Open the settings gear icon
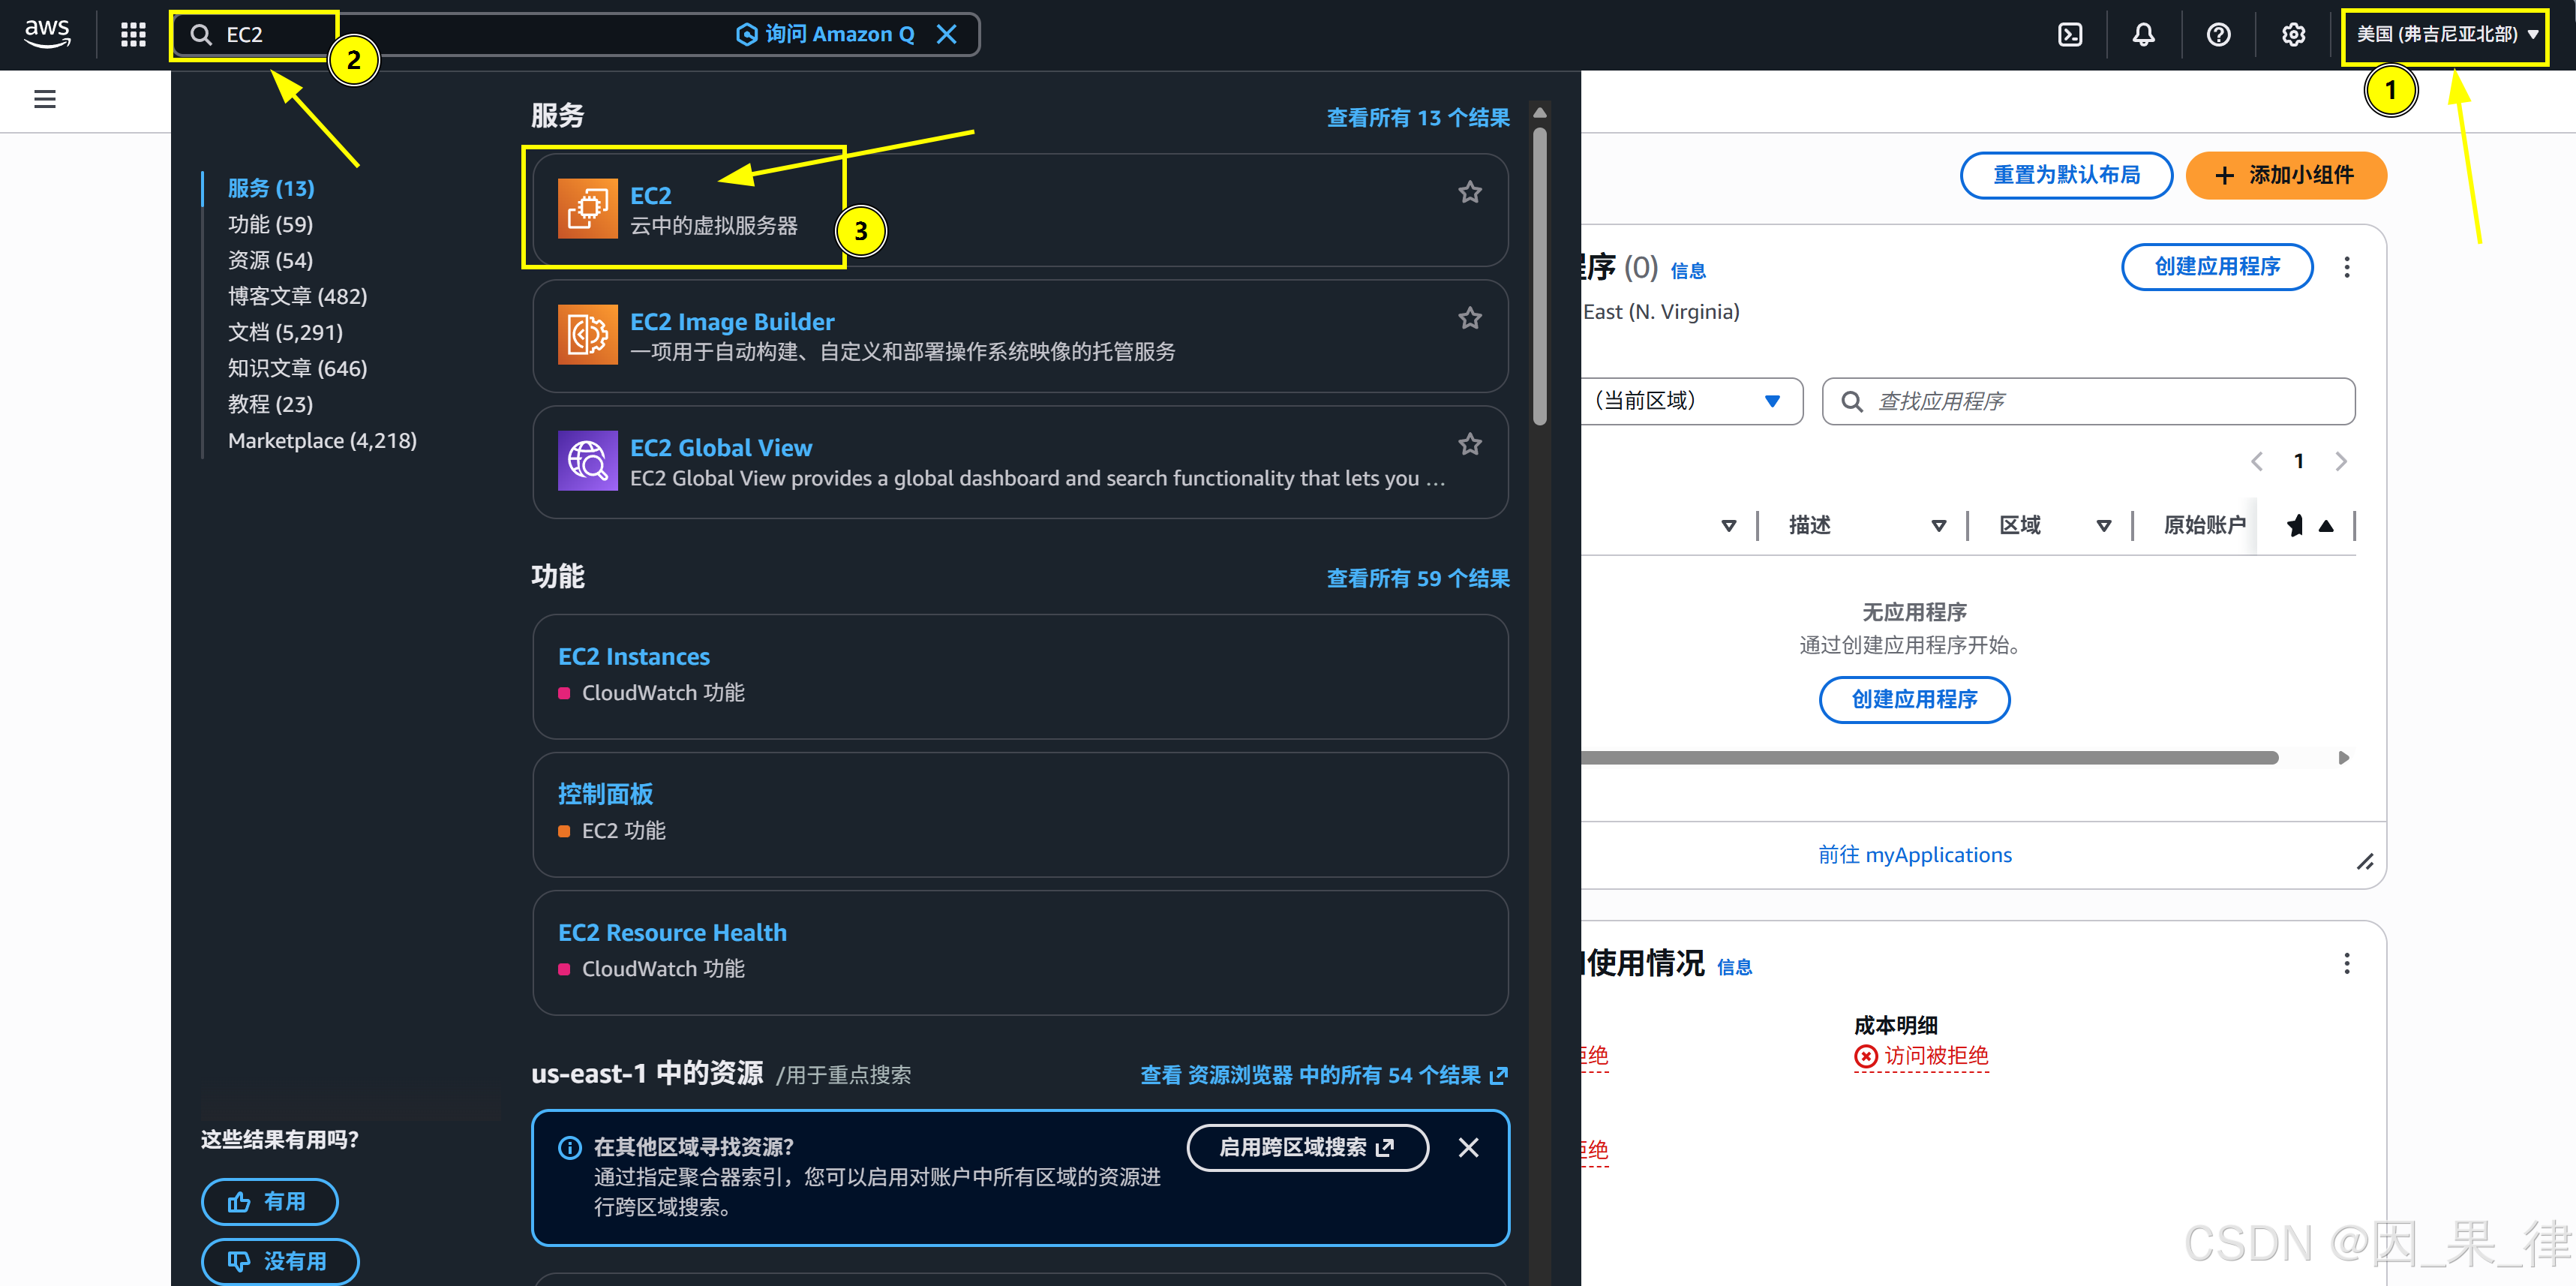 click(2293, 35)
